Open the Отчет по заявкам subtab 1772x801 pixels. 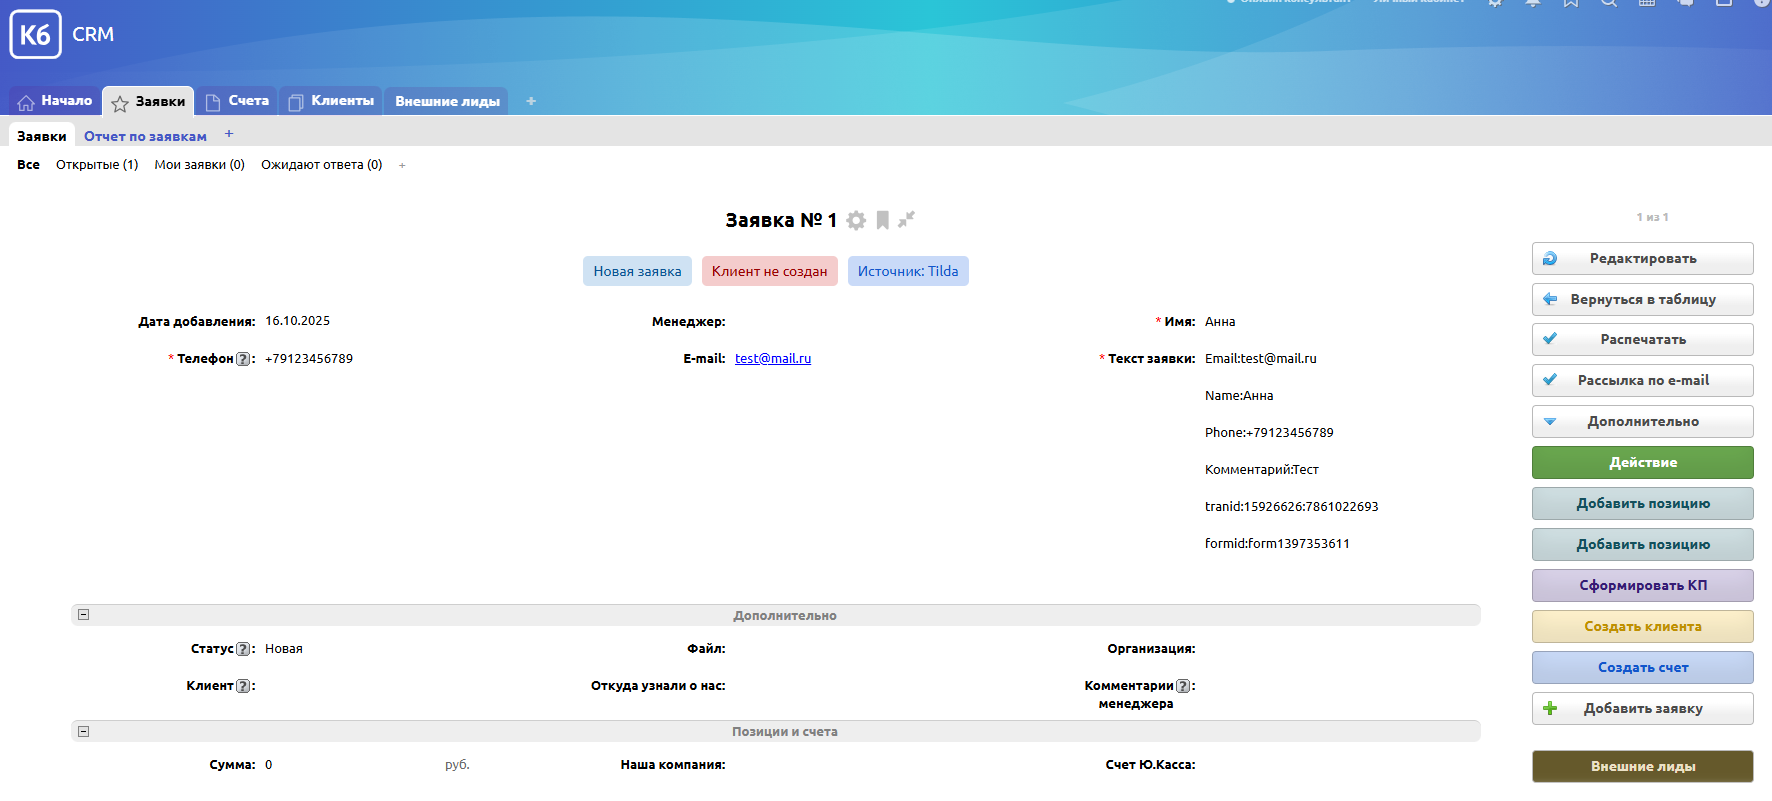point(145,136)
